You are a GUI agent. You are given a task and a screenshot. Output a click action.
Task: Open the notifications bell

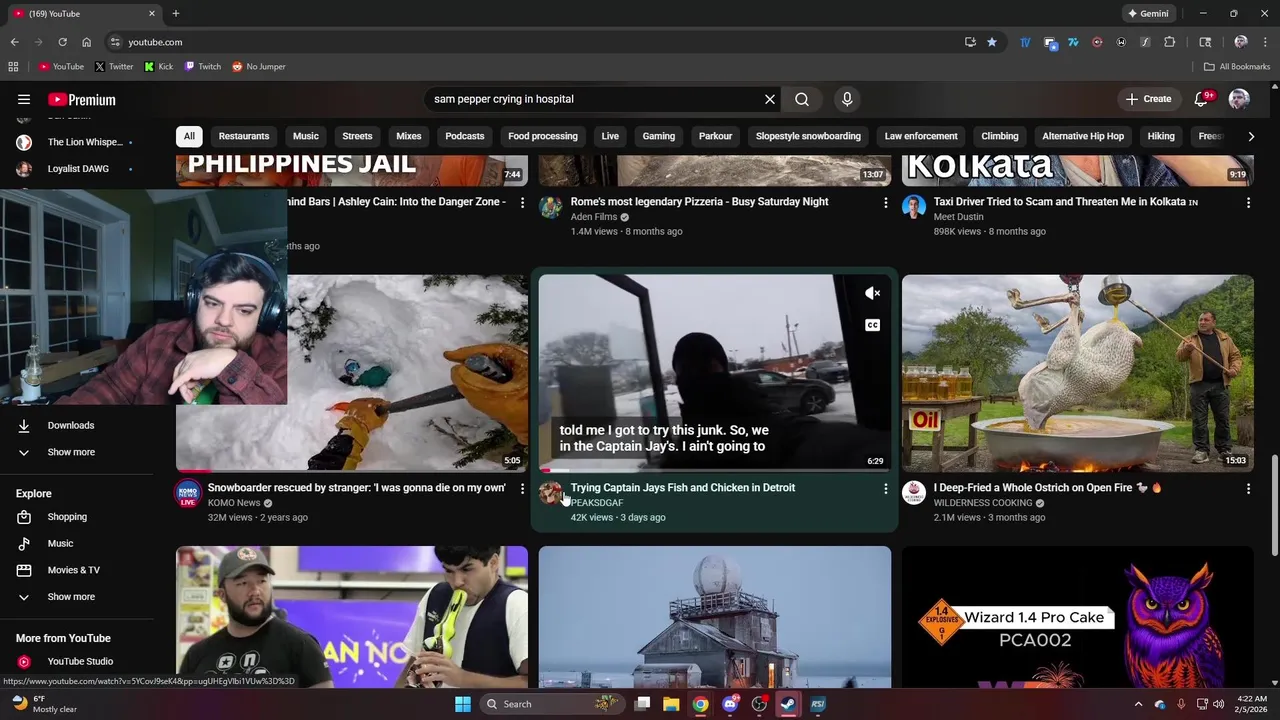pyautogui.click(x=1202, y=99)
